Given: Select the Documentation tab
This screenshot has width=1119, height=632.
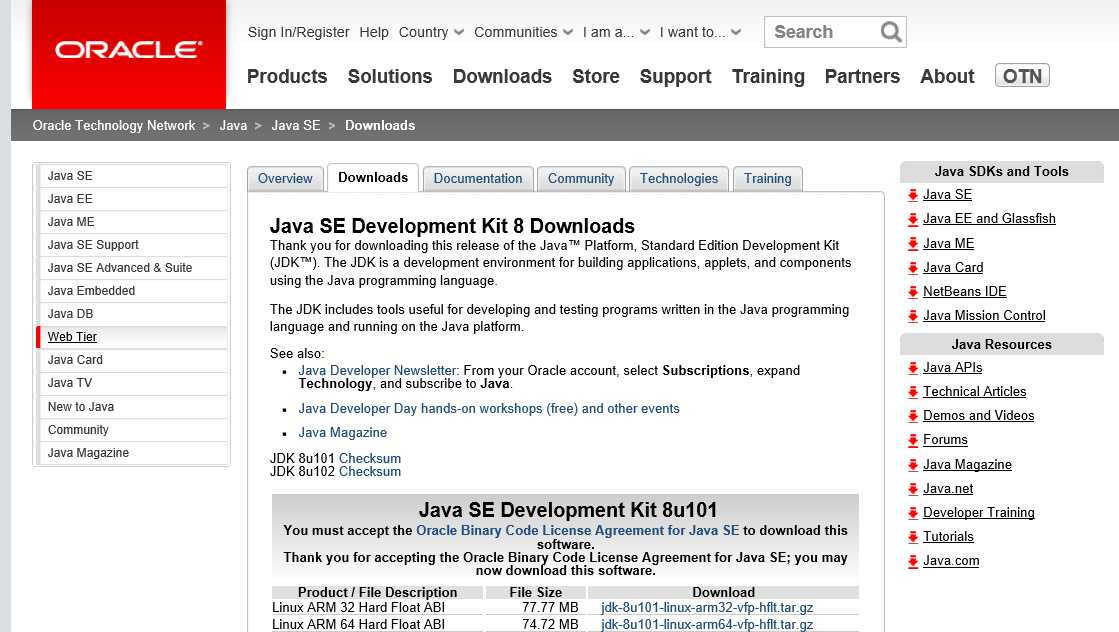Looking at the screenshot, I should pyautogui.click(x=478, y=178).
